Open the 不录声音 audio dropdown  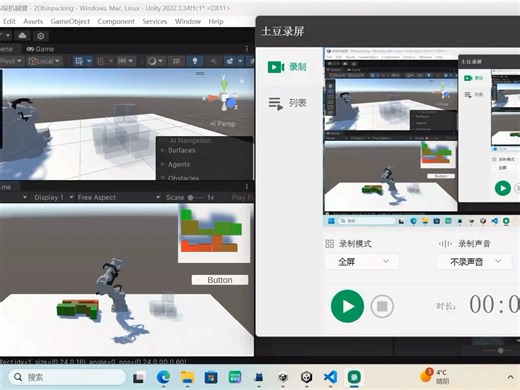pos(474,262)
